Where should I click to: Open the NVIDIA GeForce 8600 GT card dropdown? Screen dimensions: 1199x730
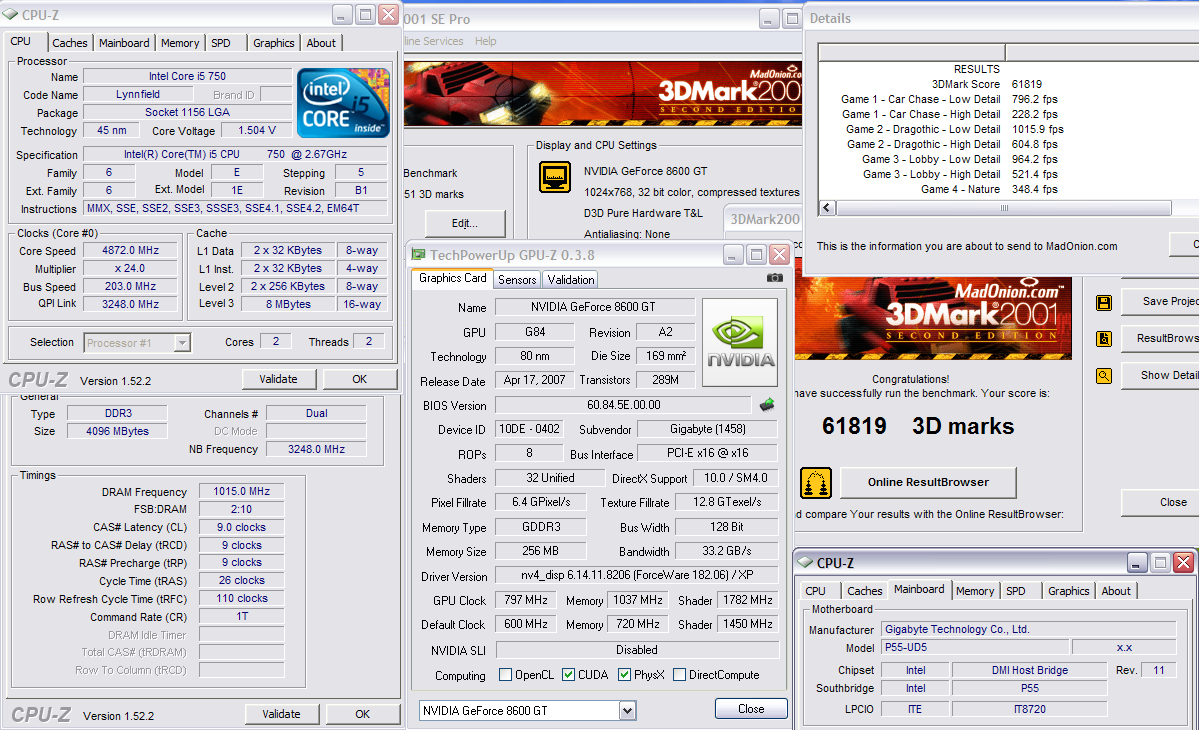pos(627,711)
